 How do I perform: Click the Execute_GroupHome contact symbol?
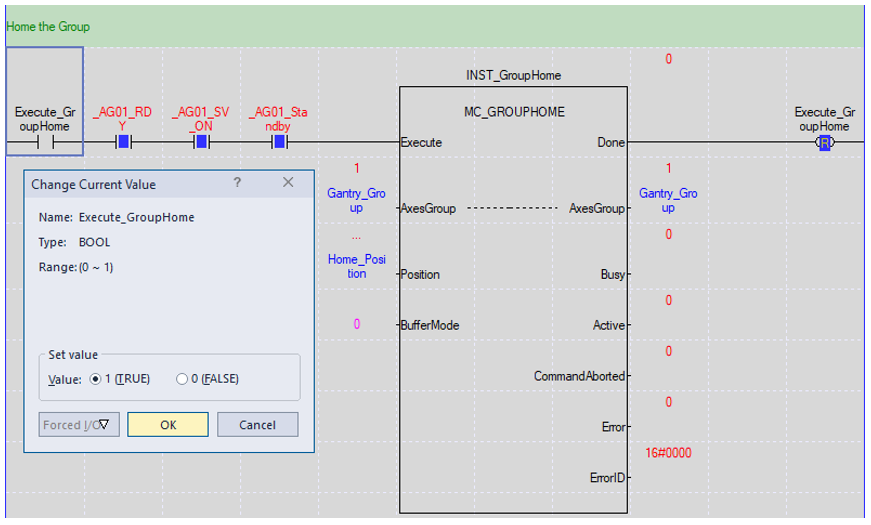(44, 142)
